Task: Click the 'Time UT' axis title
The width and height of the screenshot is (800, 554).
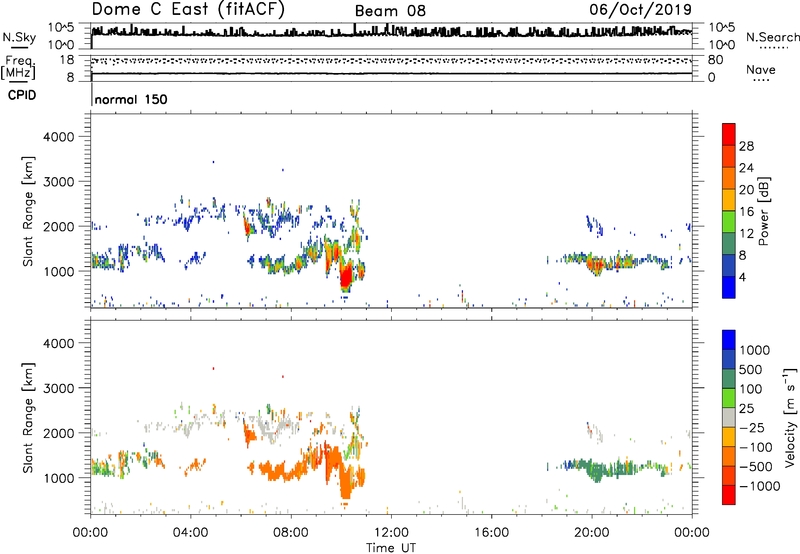Action: click(x=391, y=548)
